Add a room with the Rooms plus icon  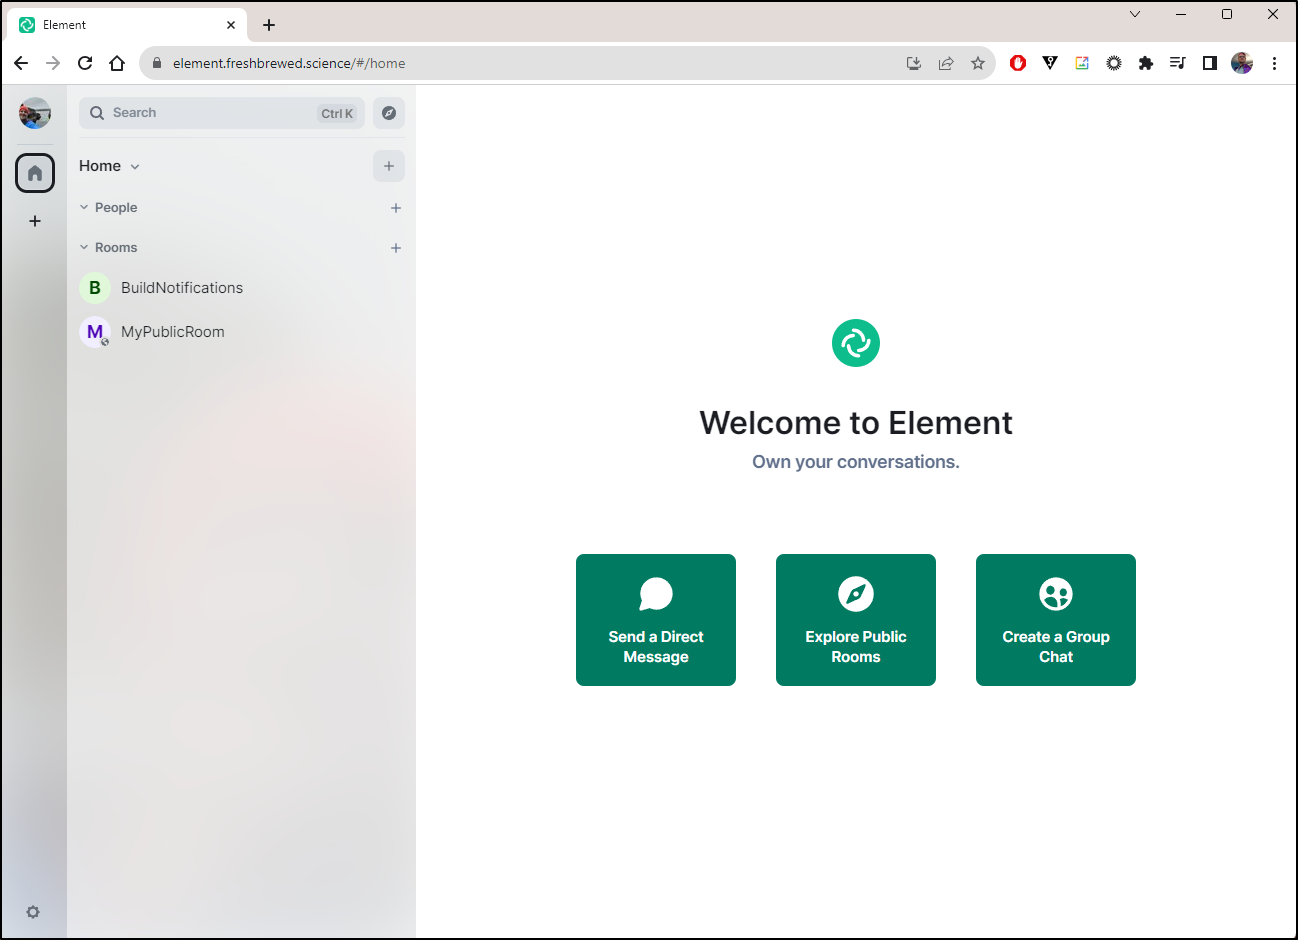pyautogui.click(x=396, y=248)
